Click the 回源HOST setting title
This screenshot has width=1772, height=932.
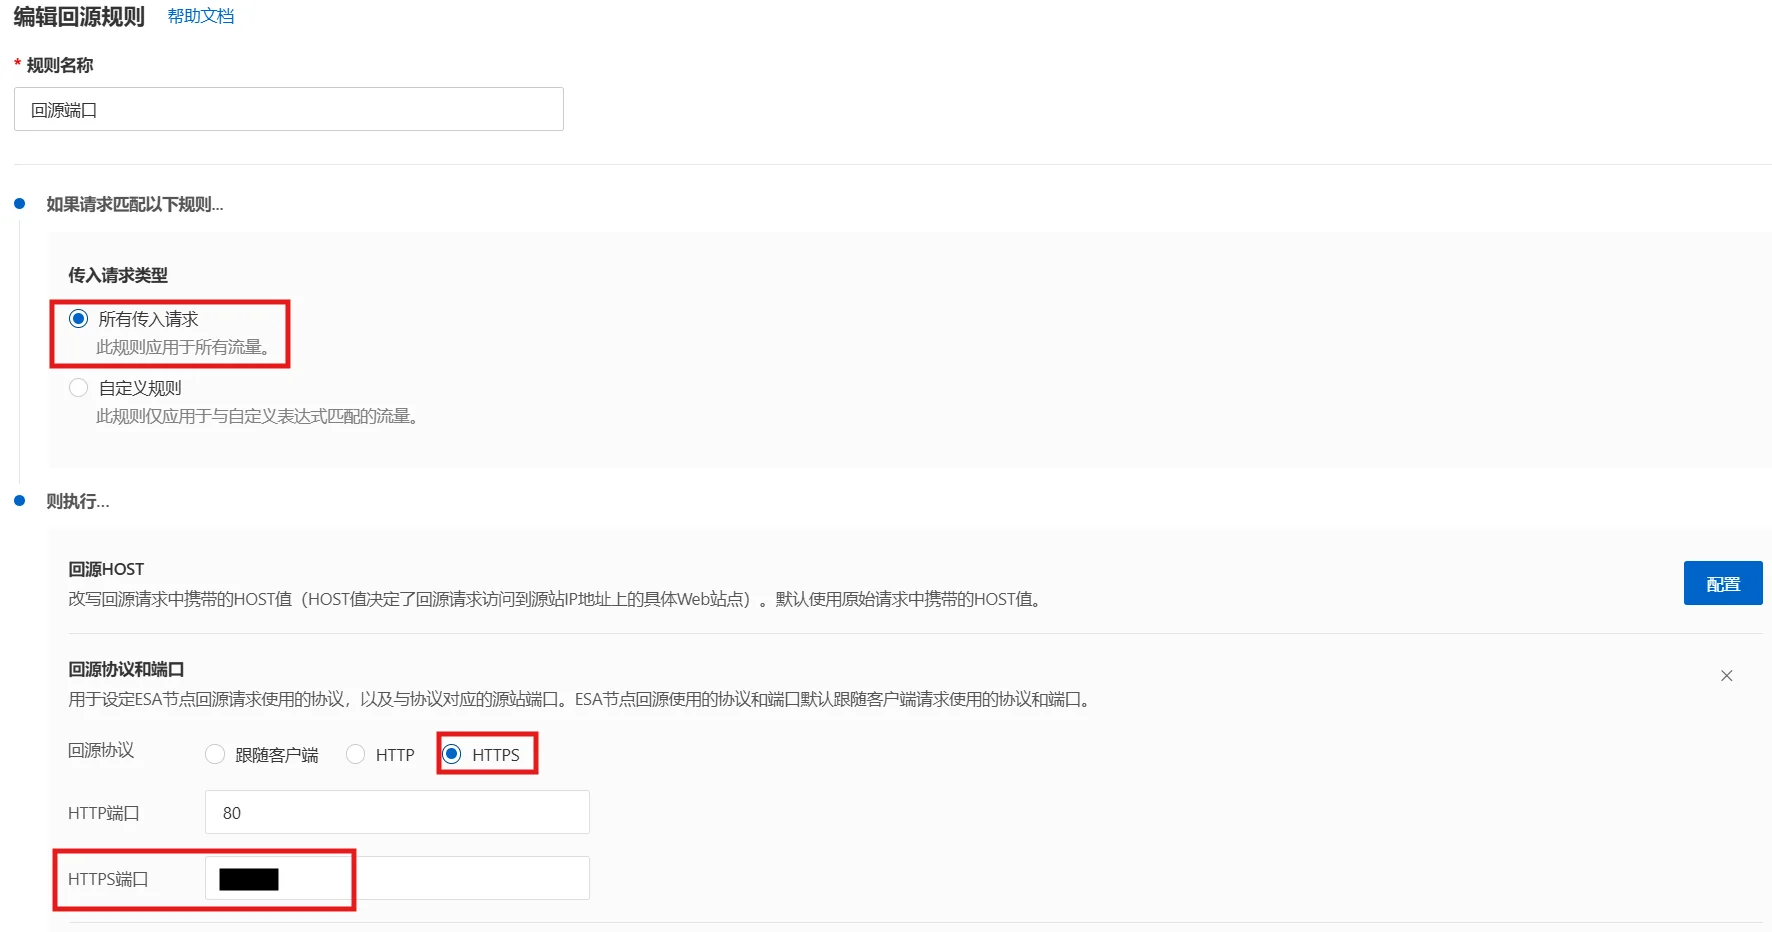[x=106, y=569]
